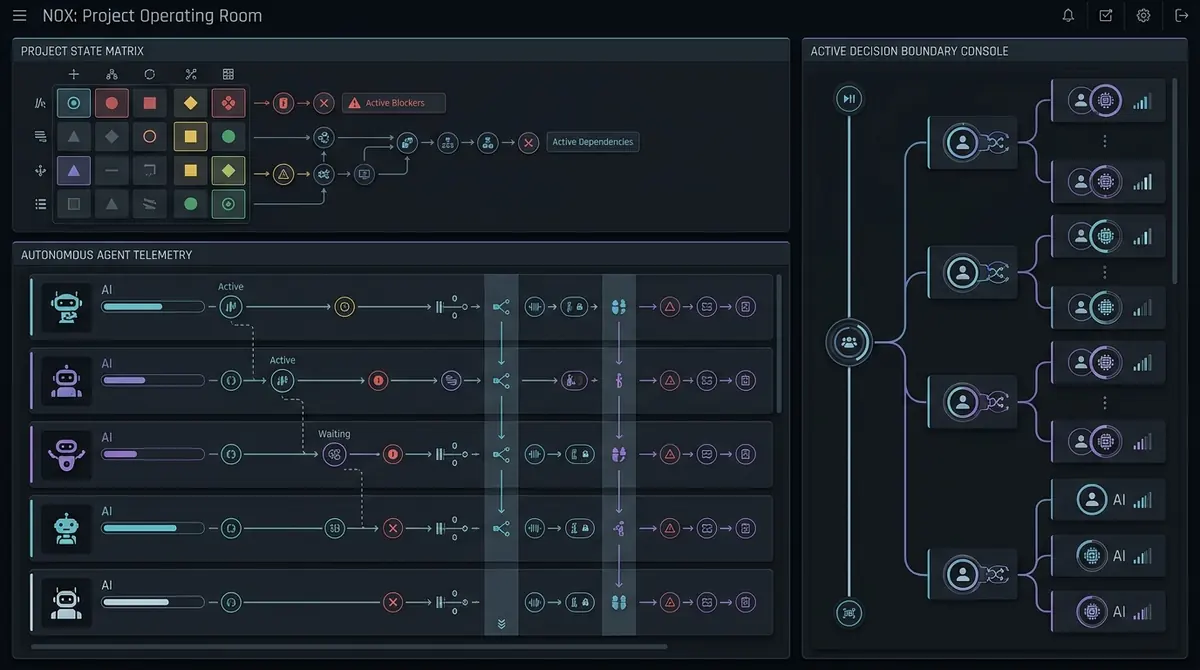Click the top teal robot's progress bar

(152, 307)
